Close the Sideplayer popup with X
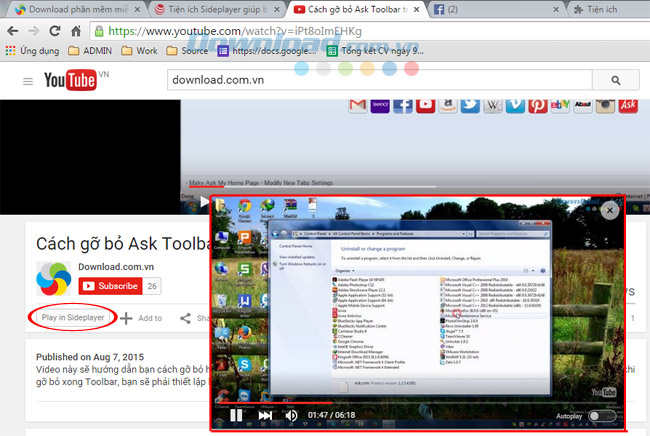Image resolution: width=650 pixels, height=436 pixels. [x=609, y=211]
